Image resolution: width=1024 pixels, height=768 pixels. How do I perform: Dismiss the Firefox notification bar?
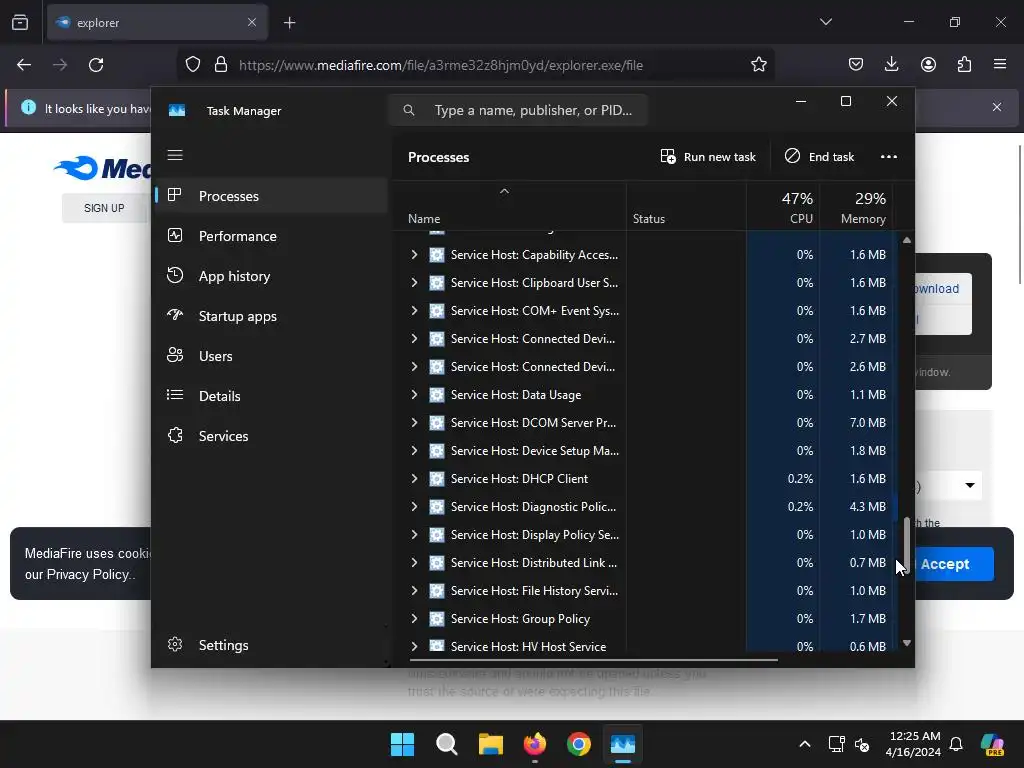click(x=997, y=107)
